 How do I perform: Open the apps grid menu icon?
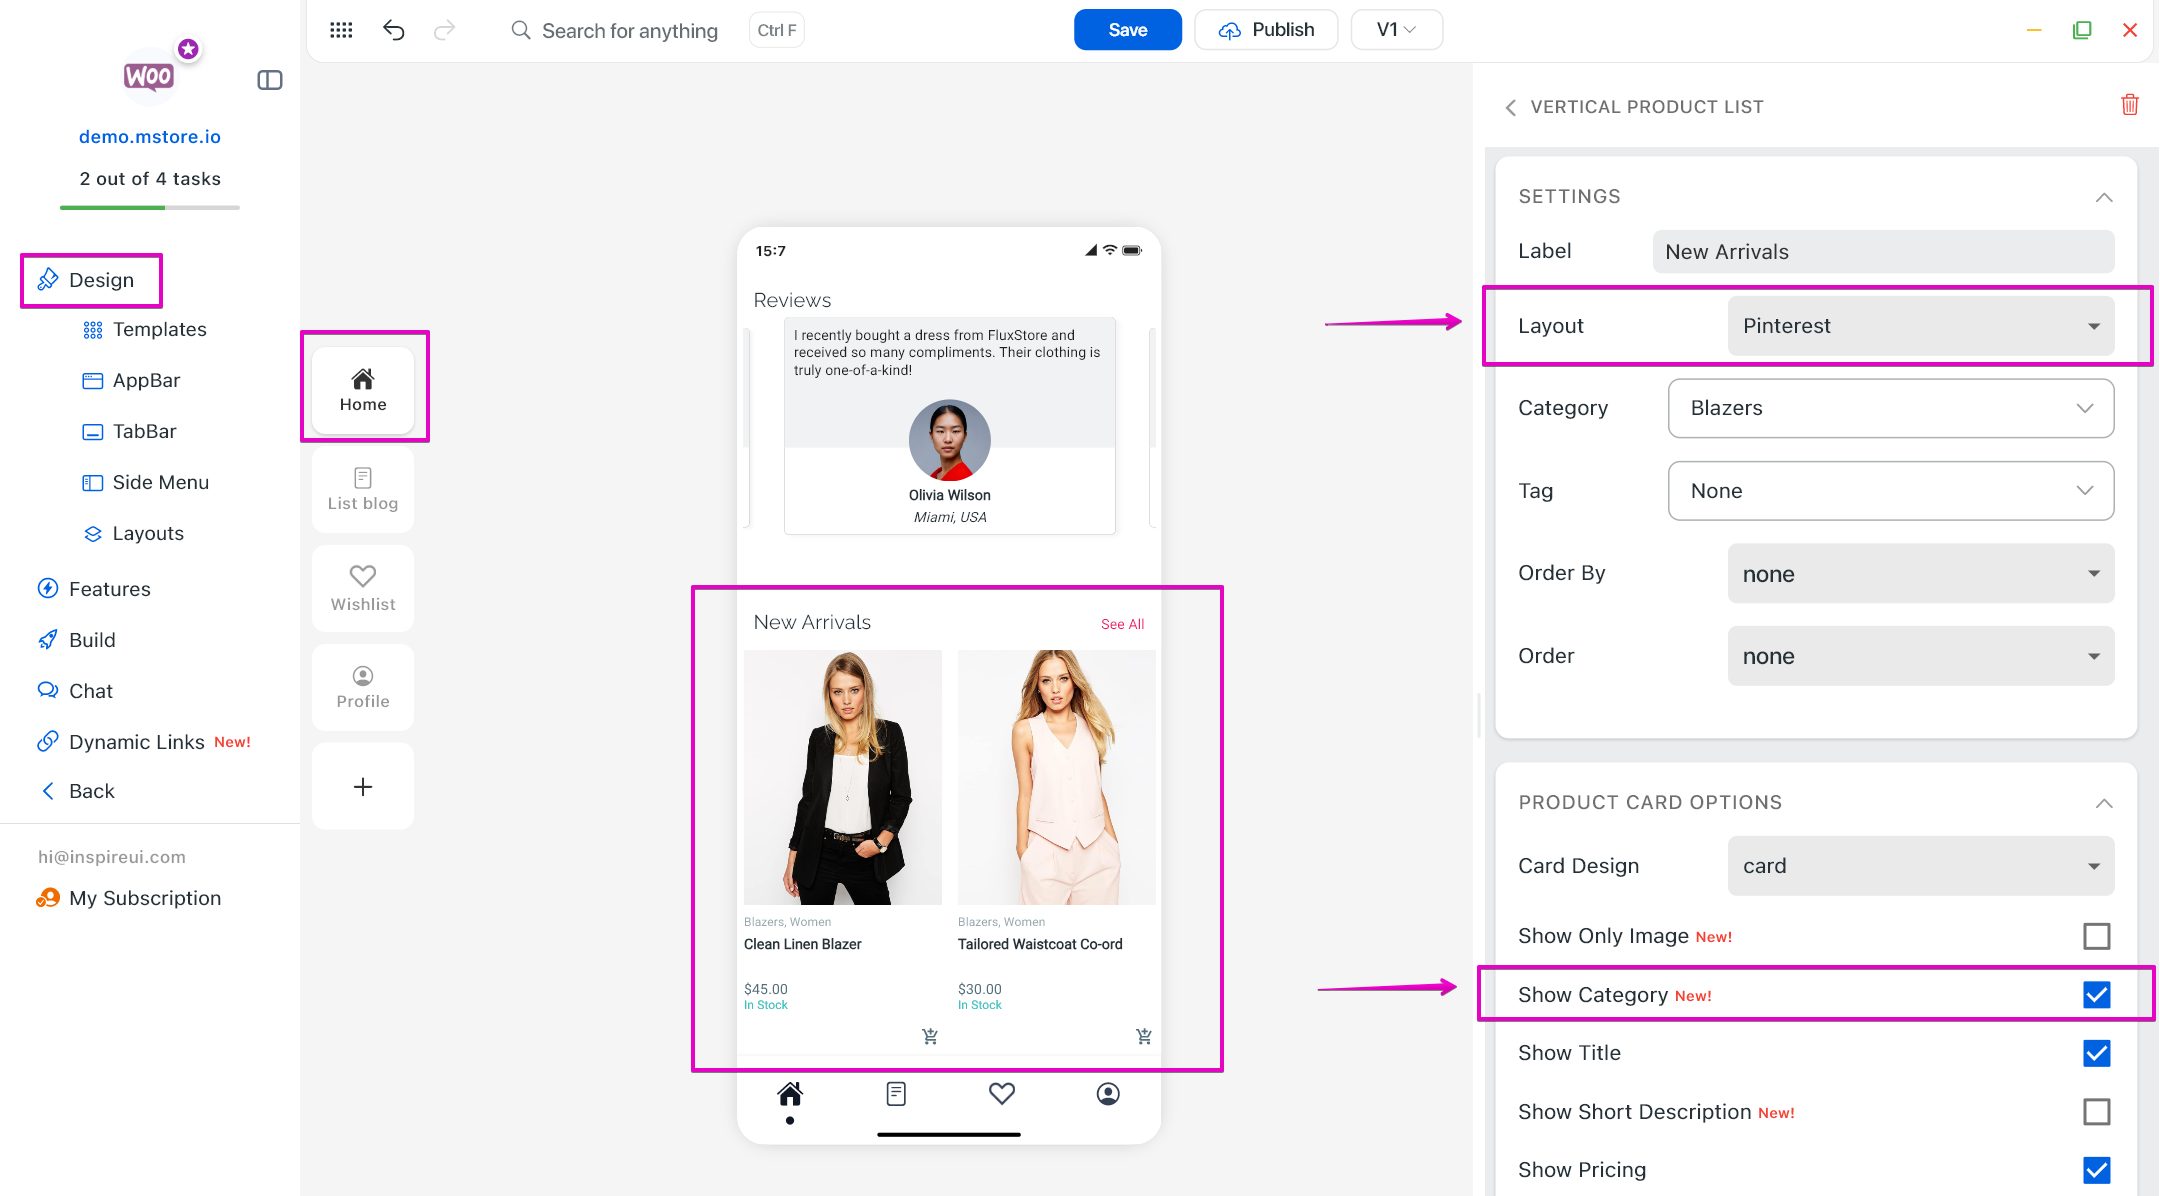point(341,30)
